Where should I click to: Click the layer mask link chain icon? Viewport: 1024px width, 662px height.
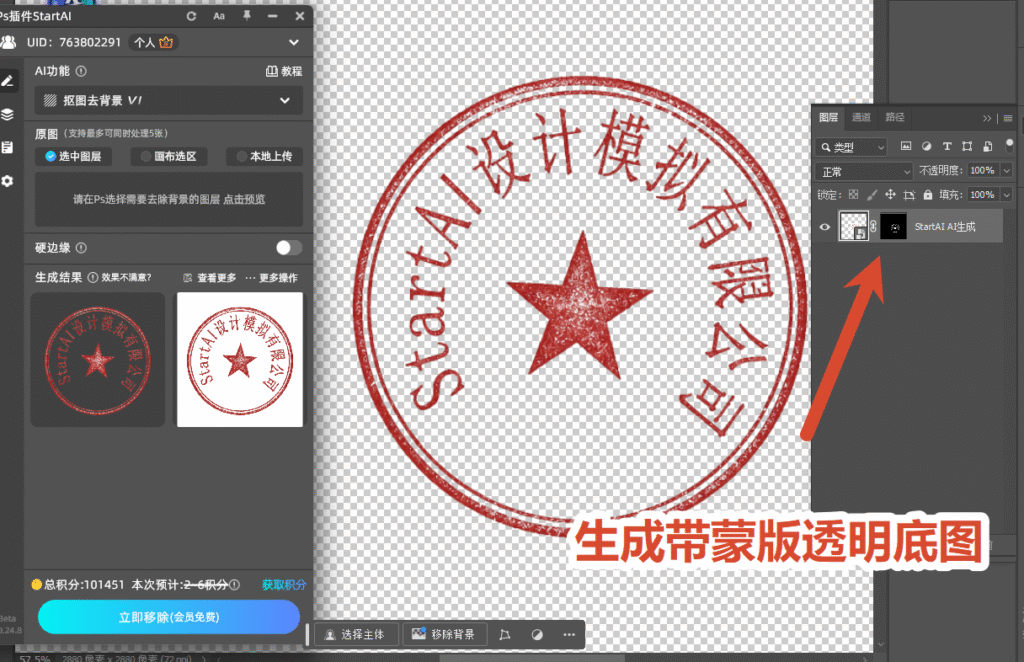(874, 227)
